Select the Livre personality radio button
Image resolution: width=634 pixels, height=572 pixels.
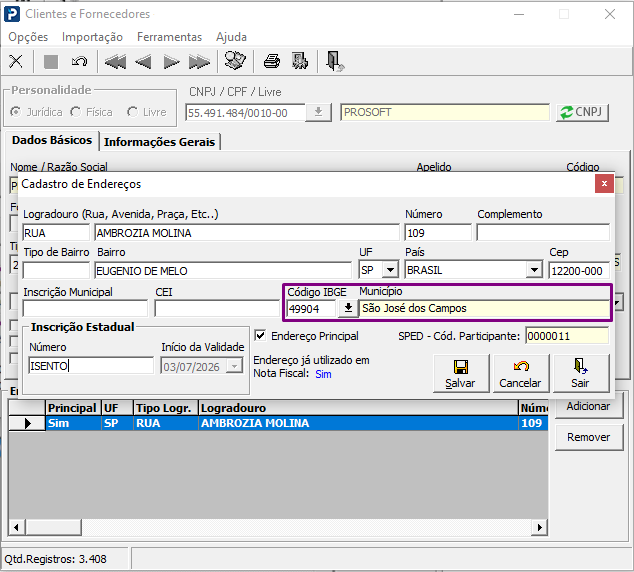pos(132,112)
